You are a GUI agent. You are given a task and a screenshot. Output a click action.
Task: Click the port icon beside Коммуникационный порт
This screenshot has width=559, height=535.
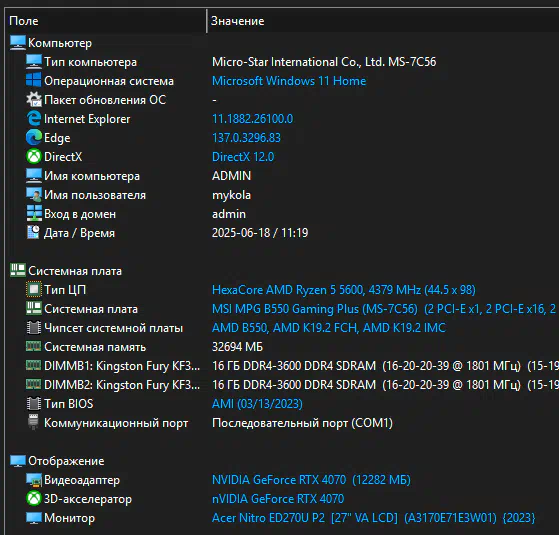tap(34, 422)
